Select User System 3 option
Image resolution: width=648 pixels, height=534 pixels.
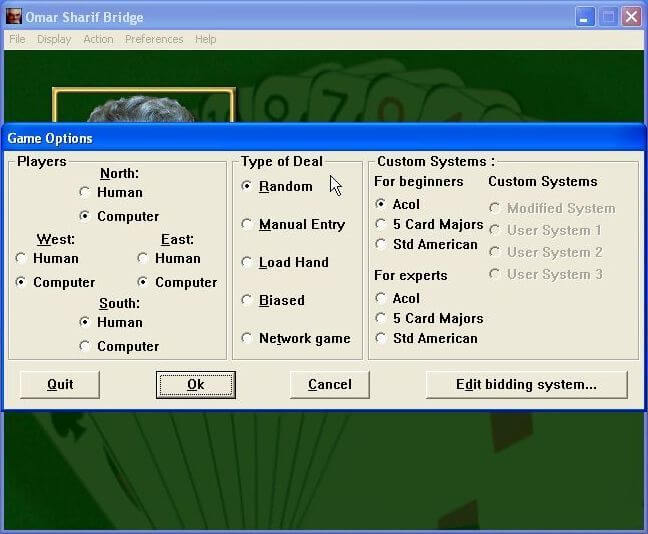[x=546, y=274]
